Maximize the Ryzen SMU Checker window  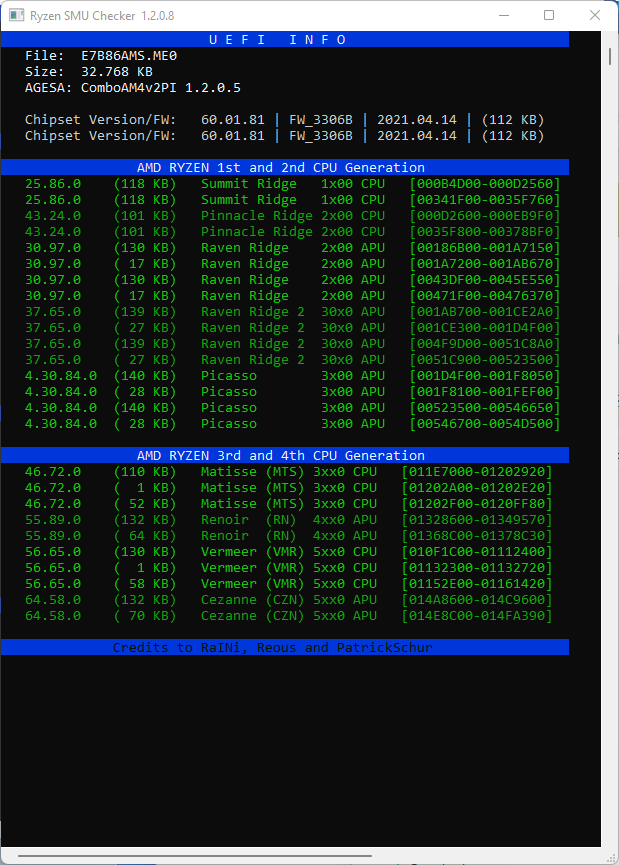point(549,15)
